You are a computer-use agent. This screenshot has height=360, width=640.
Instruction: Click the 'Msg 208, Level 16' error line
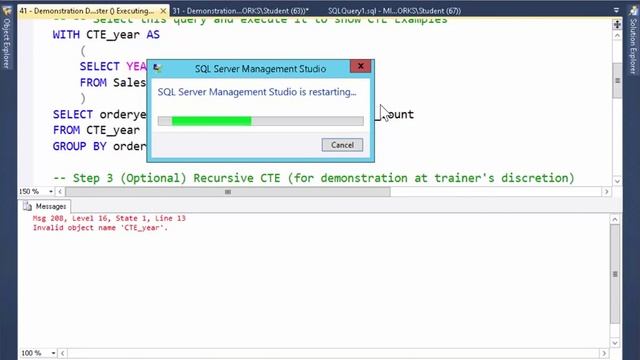(x=109, y=218)
